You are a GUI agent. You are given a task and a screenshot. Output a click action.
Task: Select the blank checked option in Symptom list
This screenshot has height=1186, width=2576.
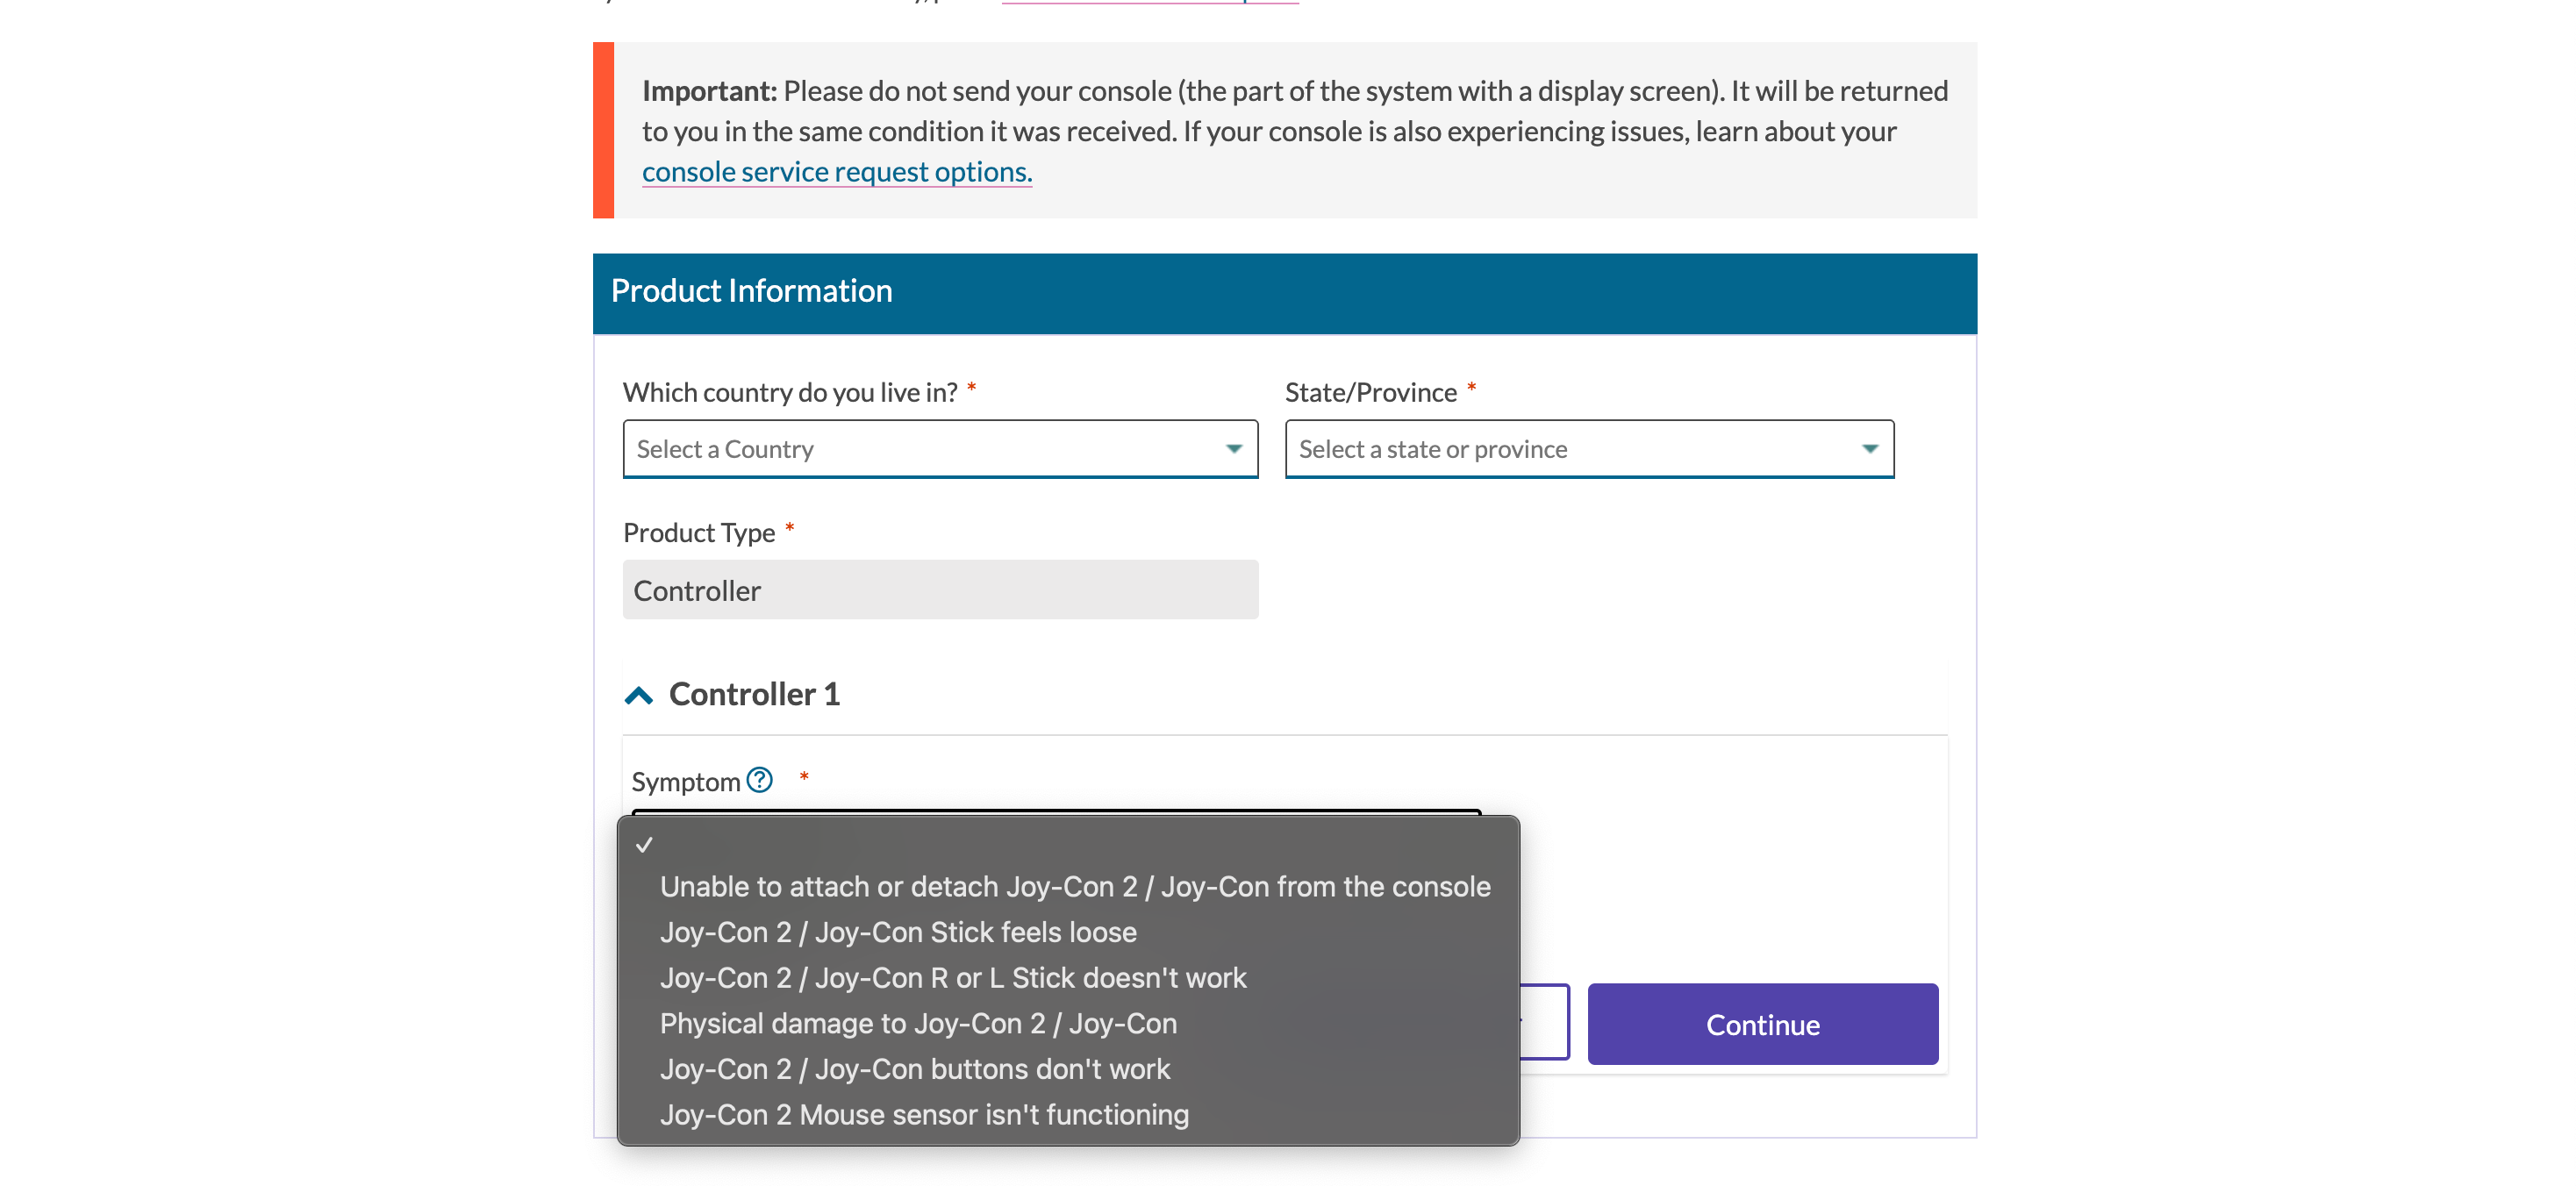click(x=1068, y=844)
